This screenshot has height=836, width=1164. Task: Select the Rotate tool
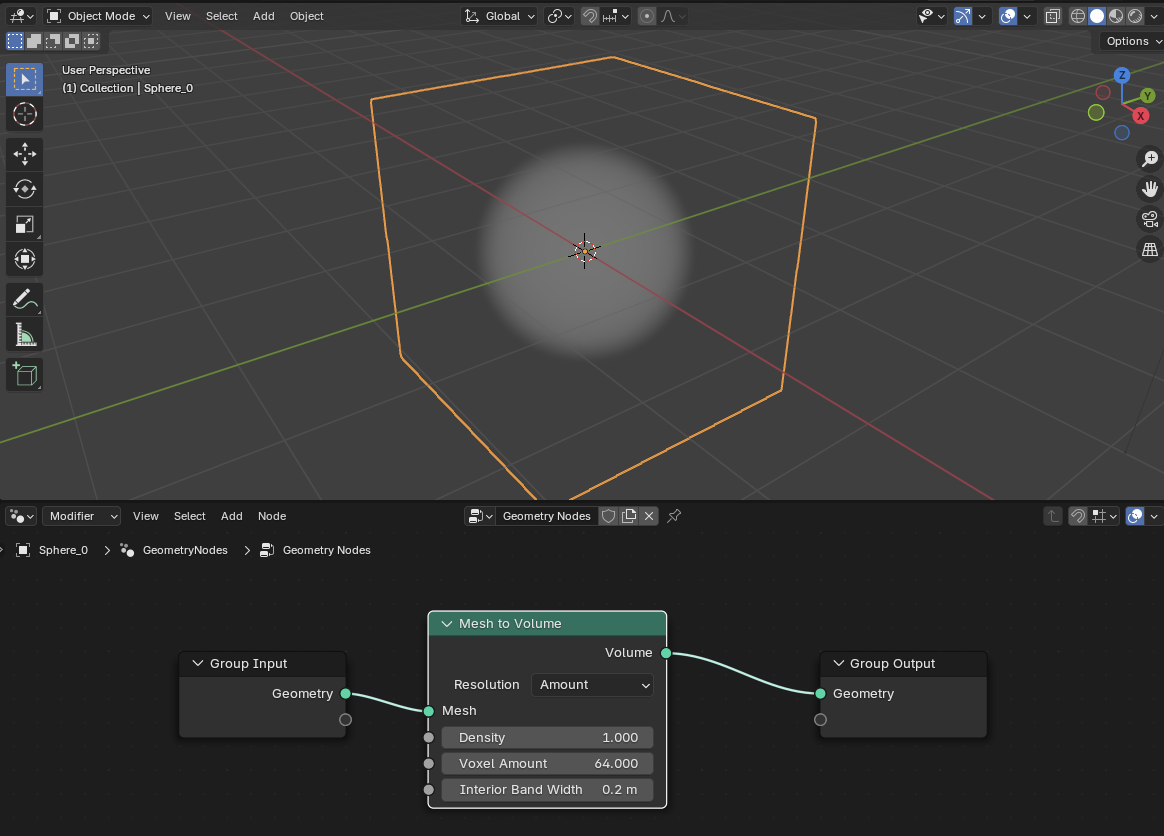coord(24,189)
